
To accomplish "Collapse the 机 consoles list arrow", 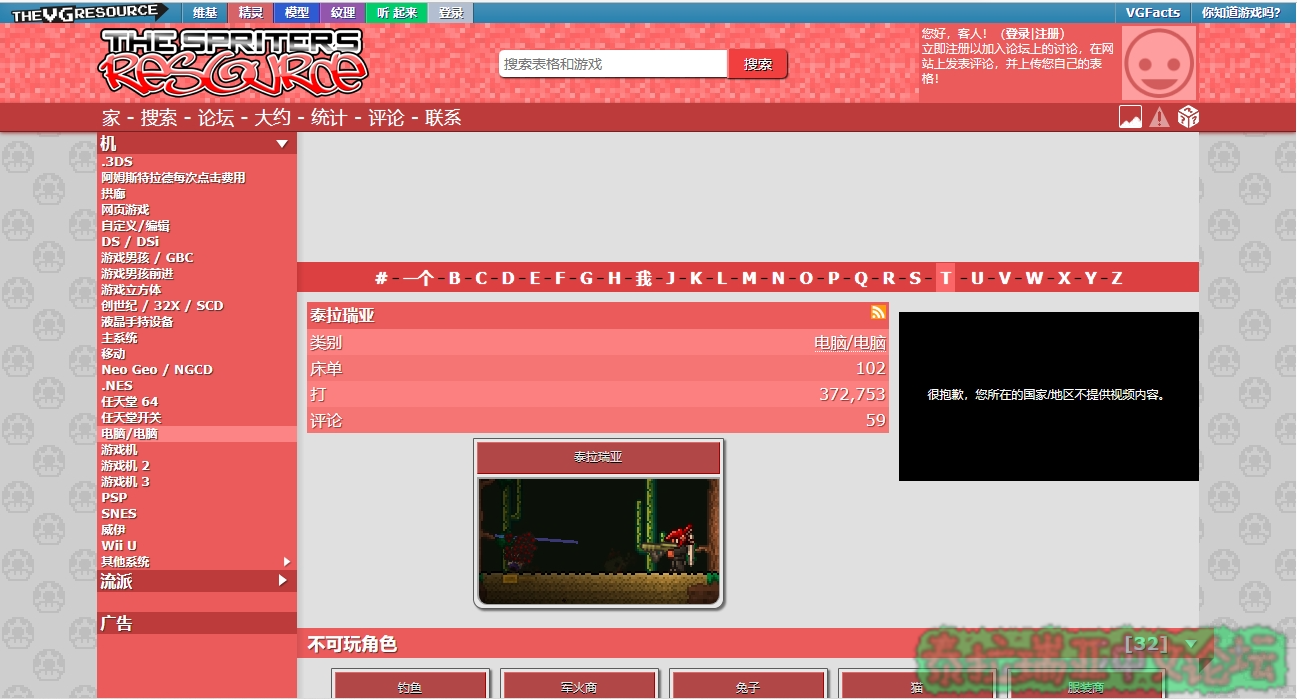I will click(282, 144).
